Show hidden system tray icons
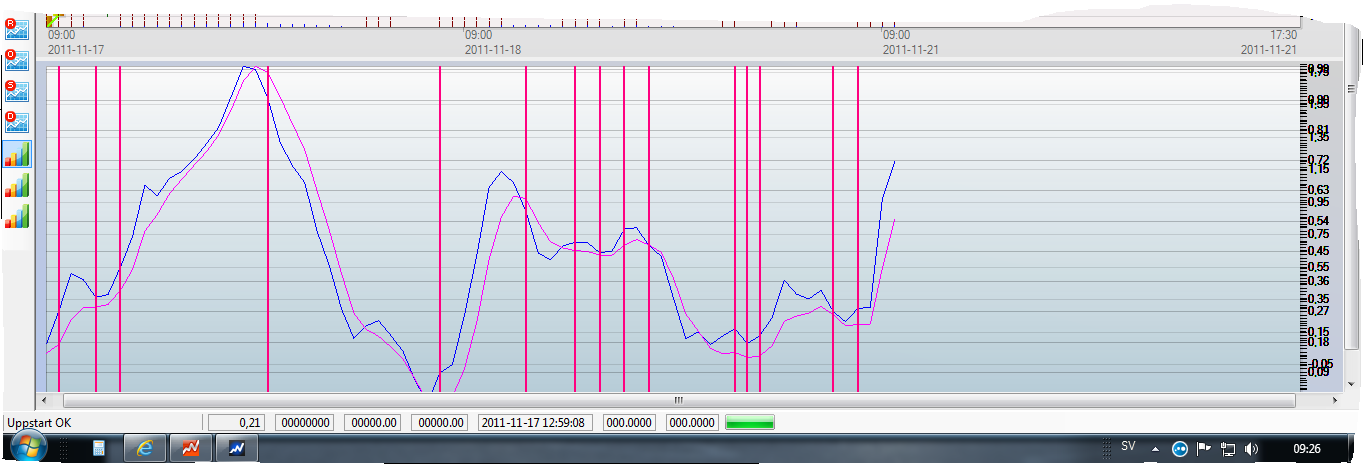This screenshot has width=1363, height=464. pos(1156,448)
